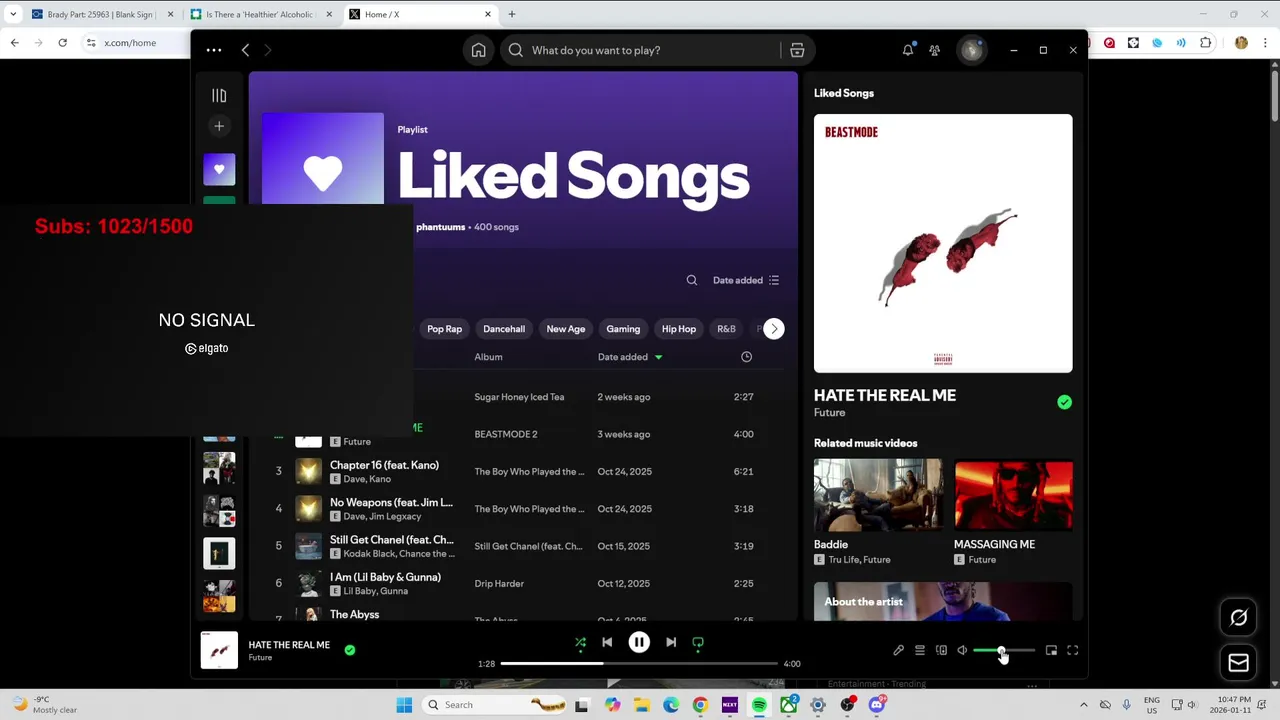The image size is (1280, 720).
Task: Toggle shuffle in the player bar
Action: (x=580, y=643)
